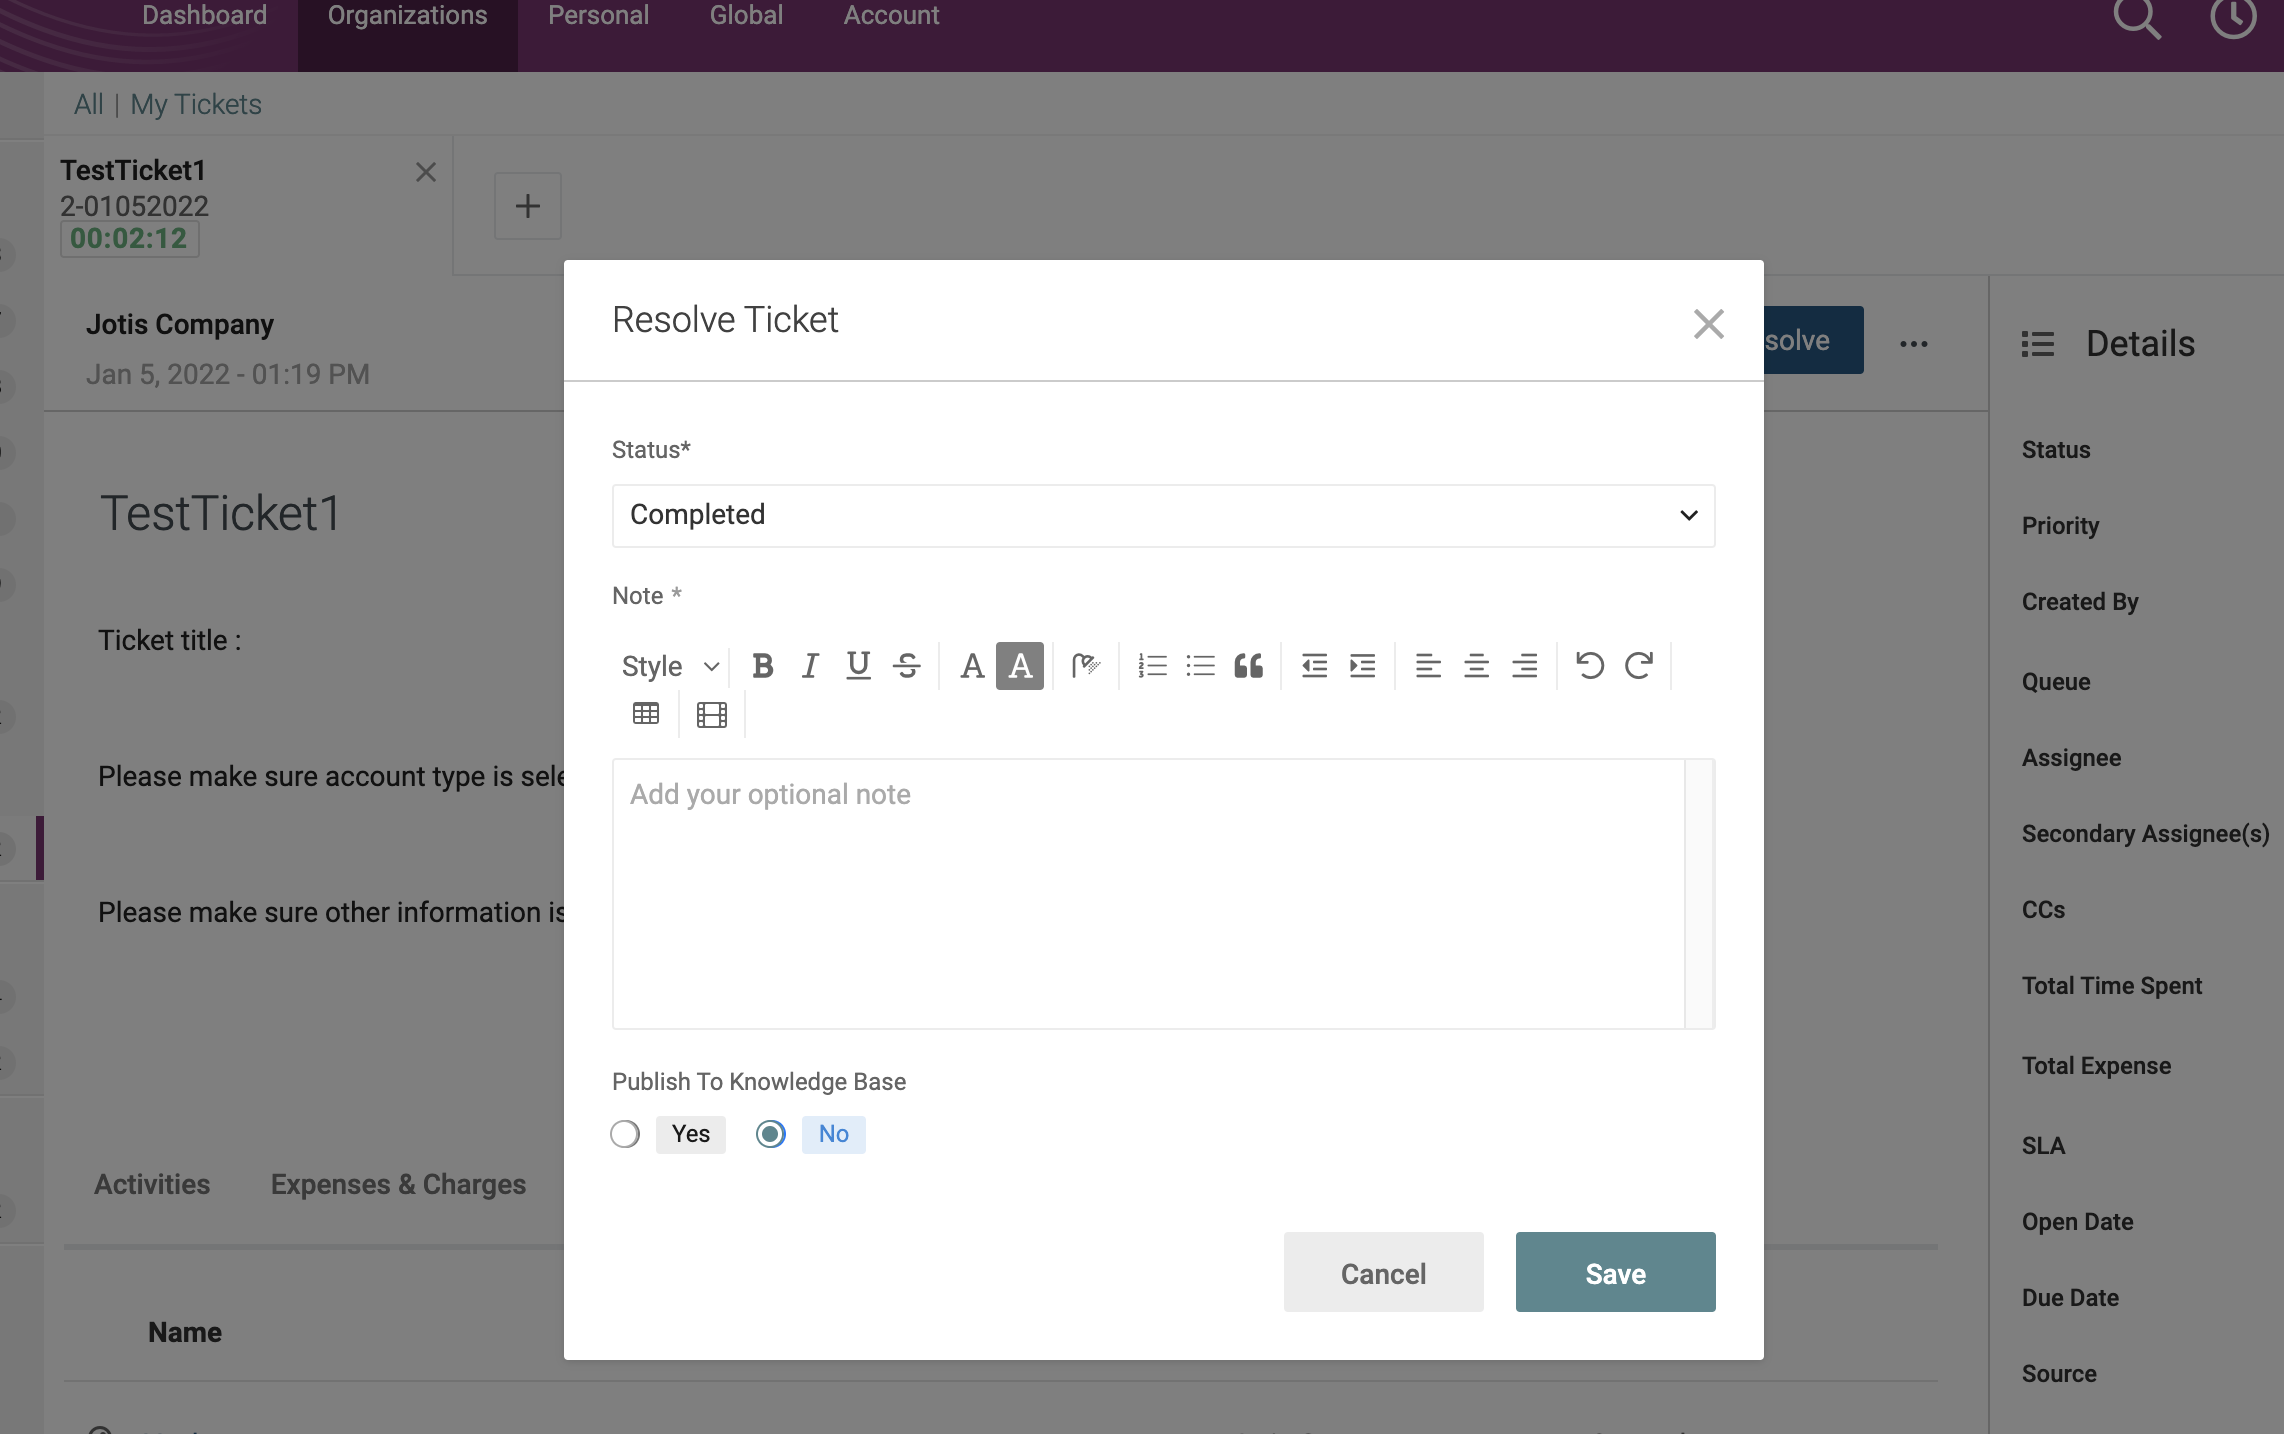Select the TestTicket1 ticket tab
2284x1434 pixels.
tap(248, 206)
